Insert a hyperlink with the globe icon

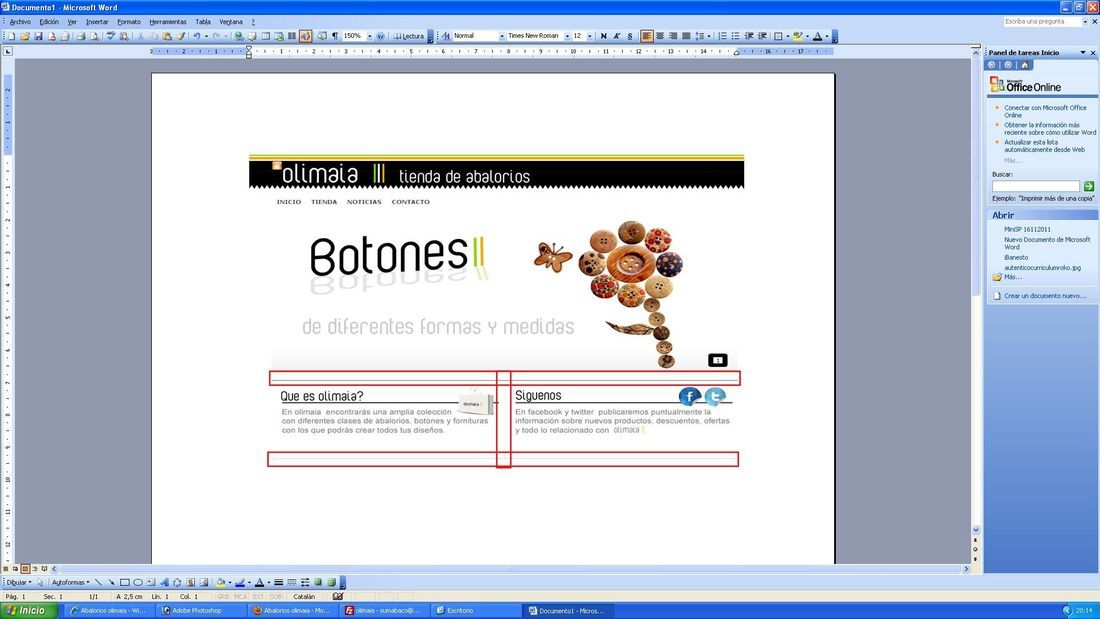pos(238,36)
